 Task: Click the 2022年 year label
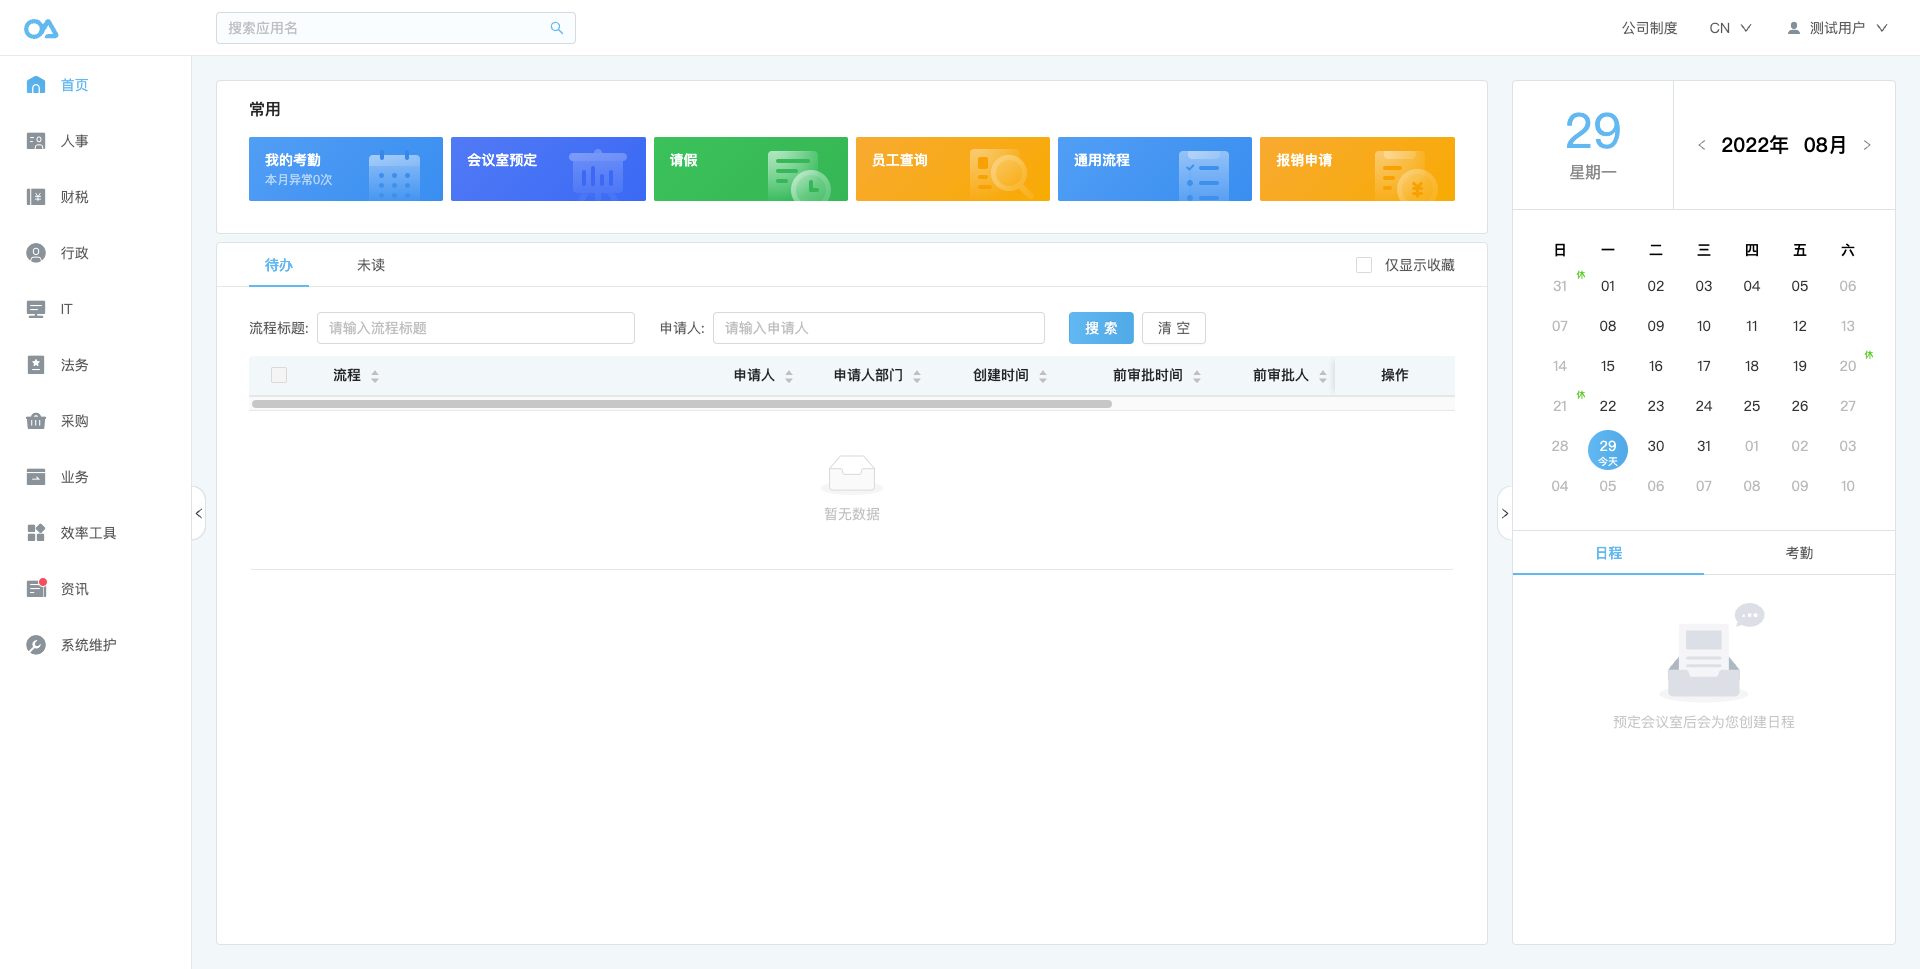pyautogui.click(x=1755, y=145)
